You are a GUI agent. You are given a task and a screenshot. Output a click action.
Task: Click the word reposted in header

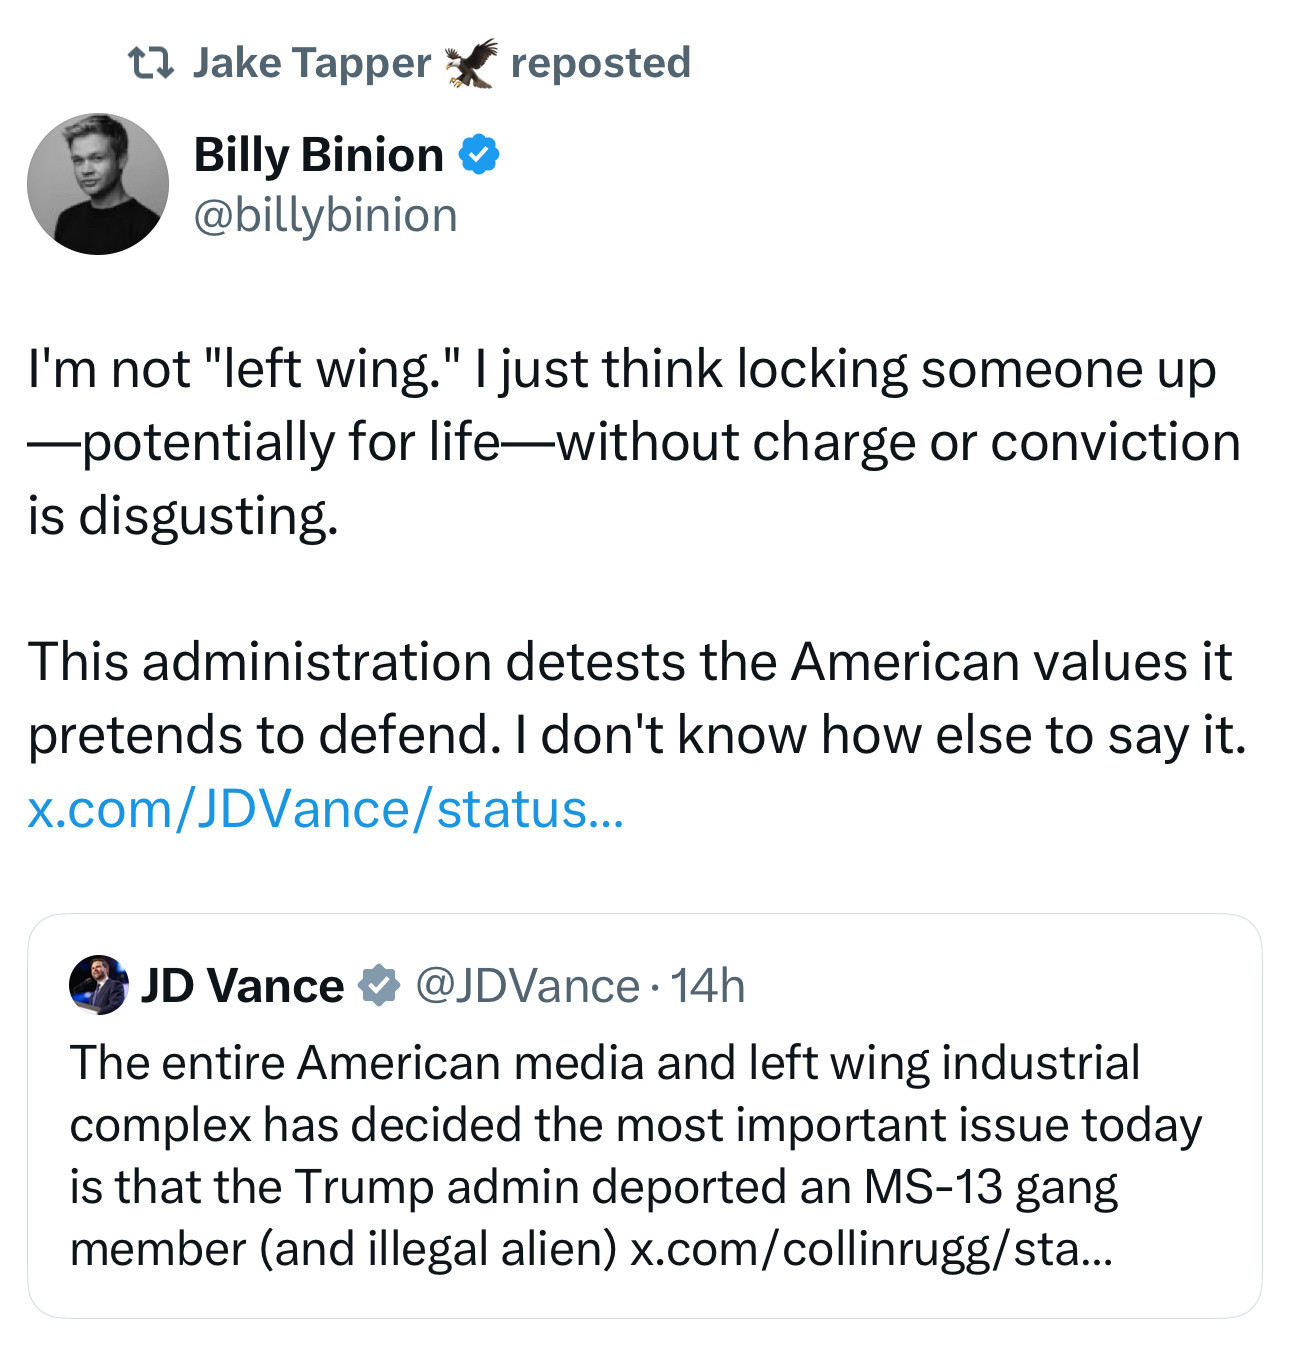click(x=601, y=63)
